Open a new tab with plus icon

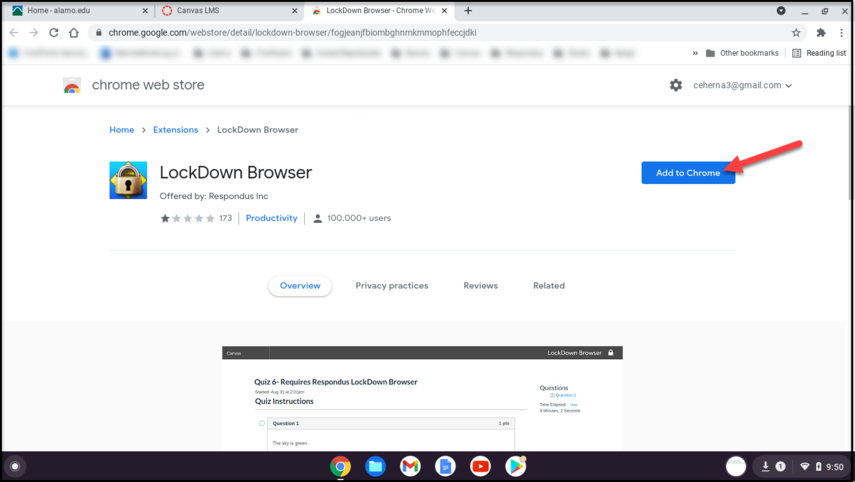[468, 11]
